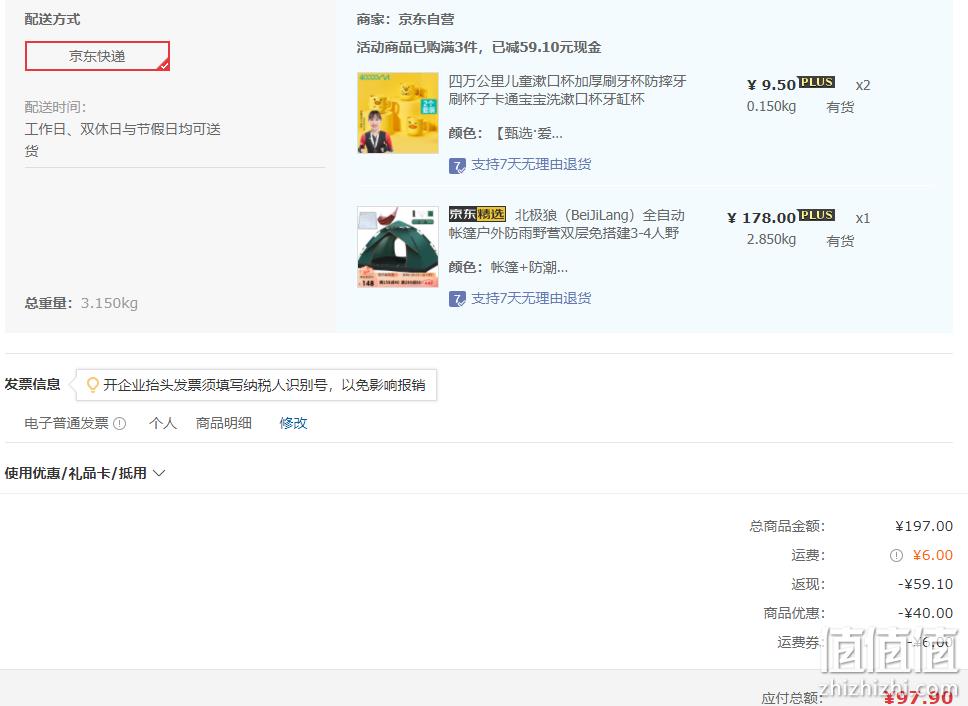Image resolution: width=968 pixels, height=706 pixels.
Task: Click the x2 quantity on the mouthwash cup row
Action: tap(862, 85)
